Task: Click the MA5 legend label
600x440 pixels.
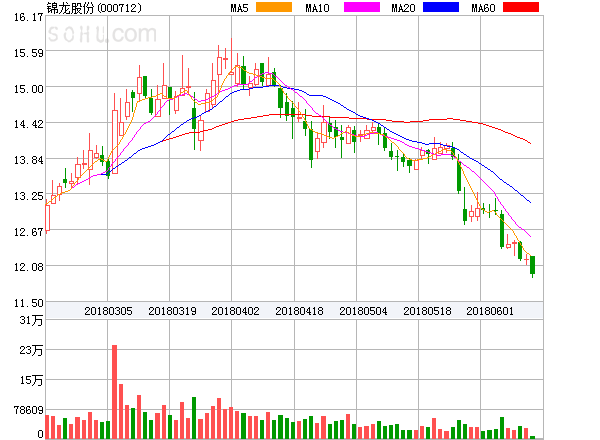Action: coord(240,8)
